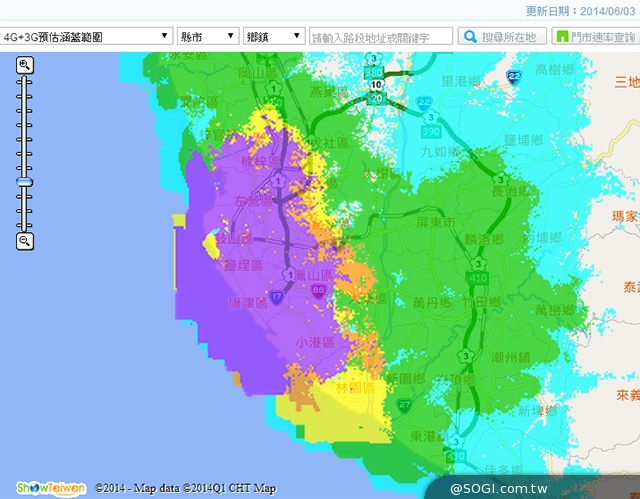
Task: Open the 縣市 county dropdown
Action: (x=208, y=36)
